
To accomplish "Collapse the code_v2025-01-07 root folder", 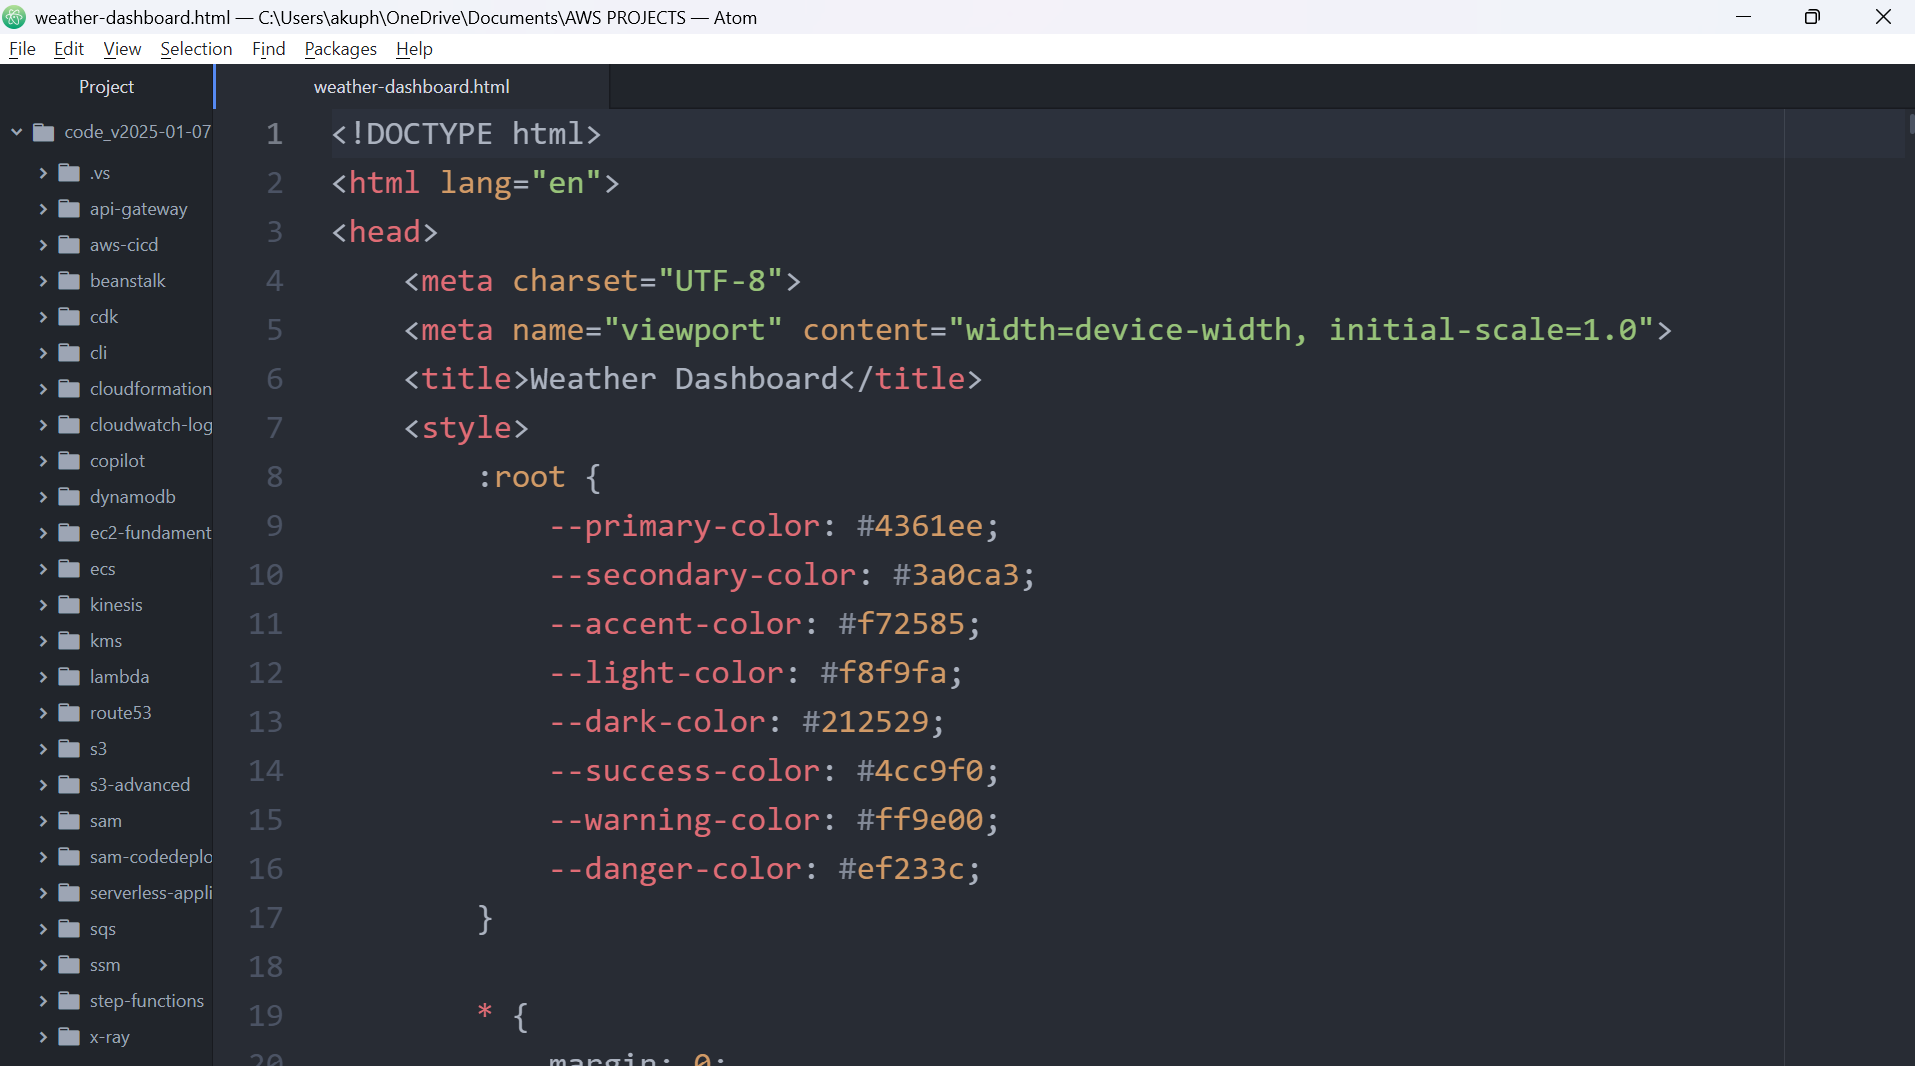I will click(16, 131).
